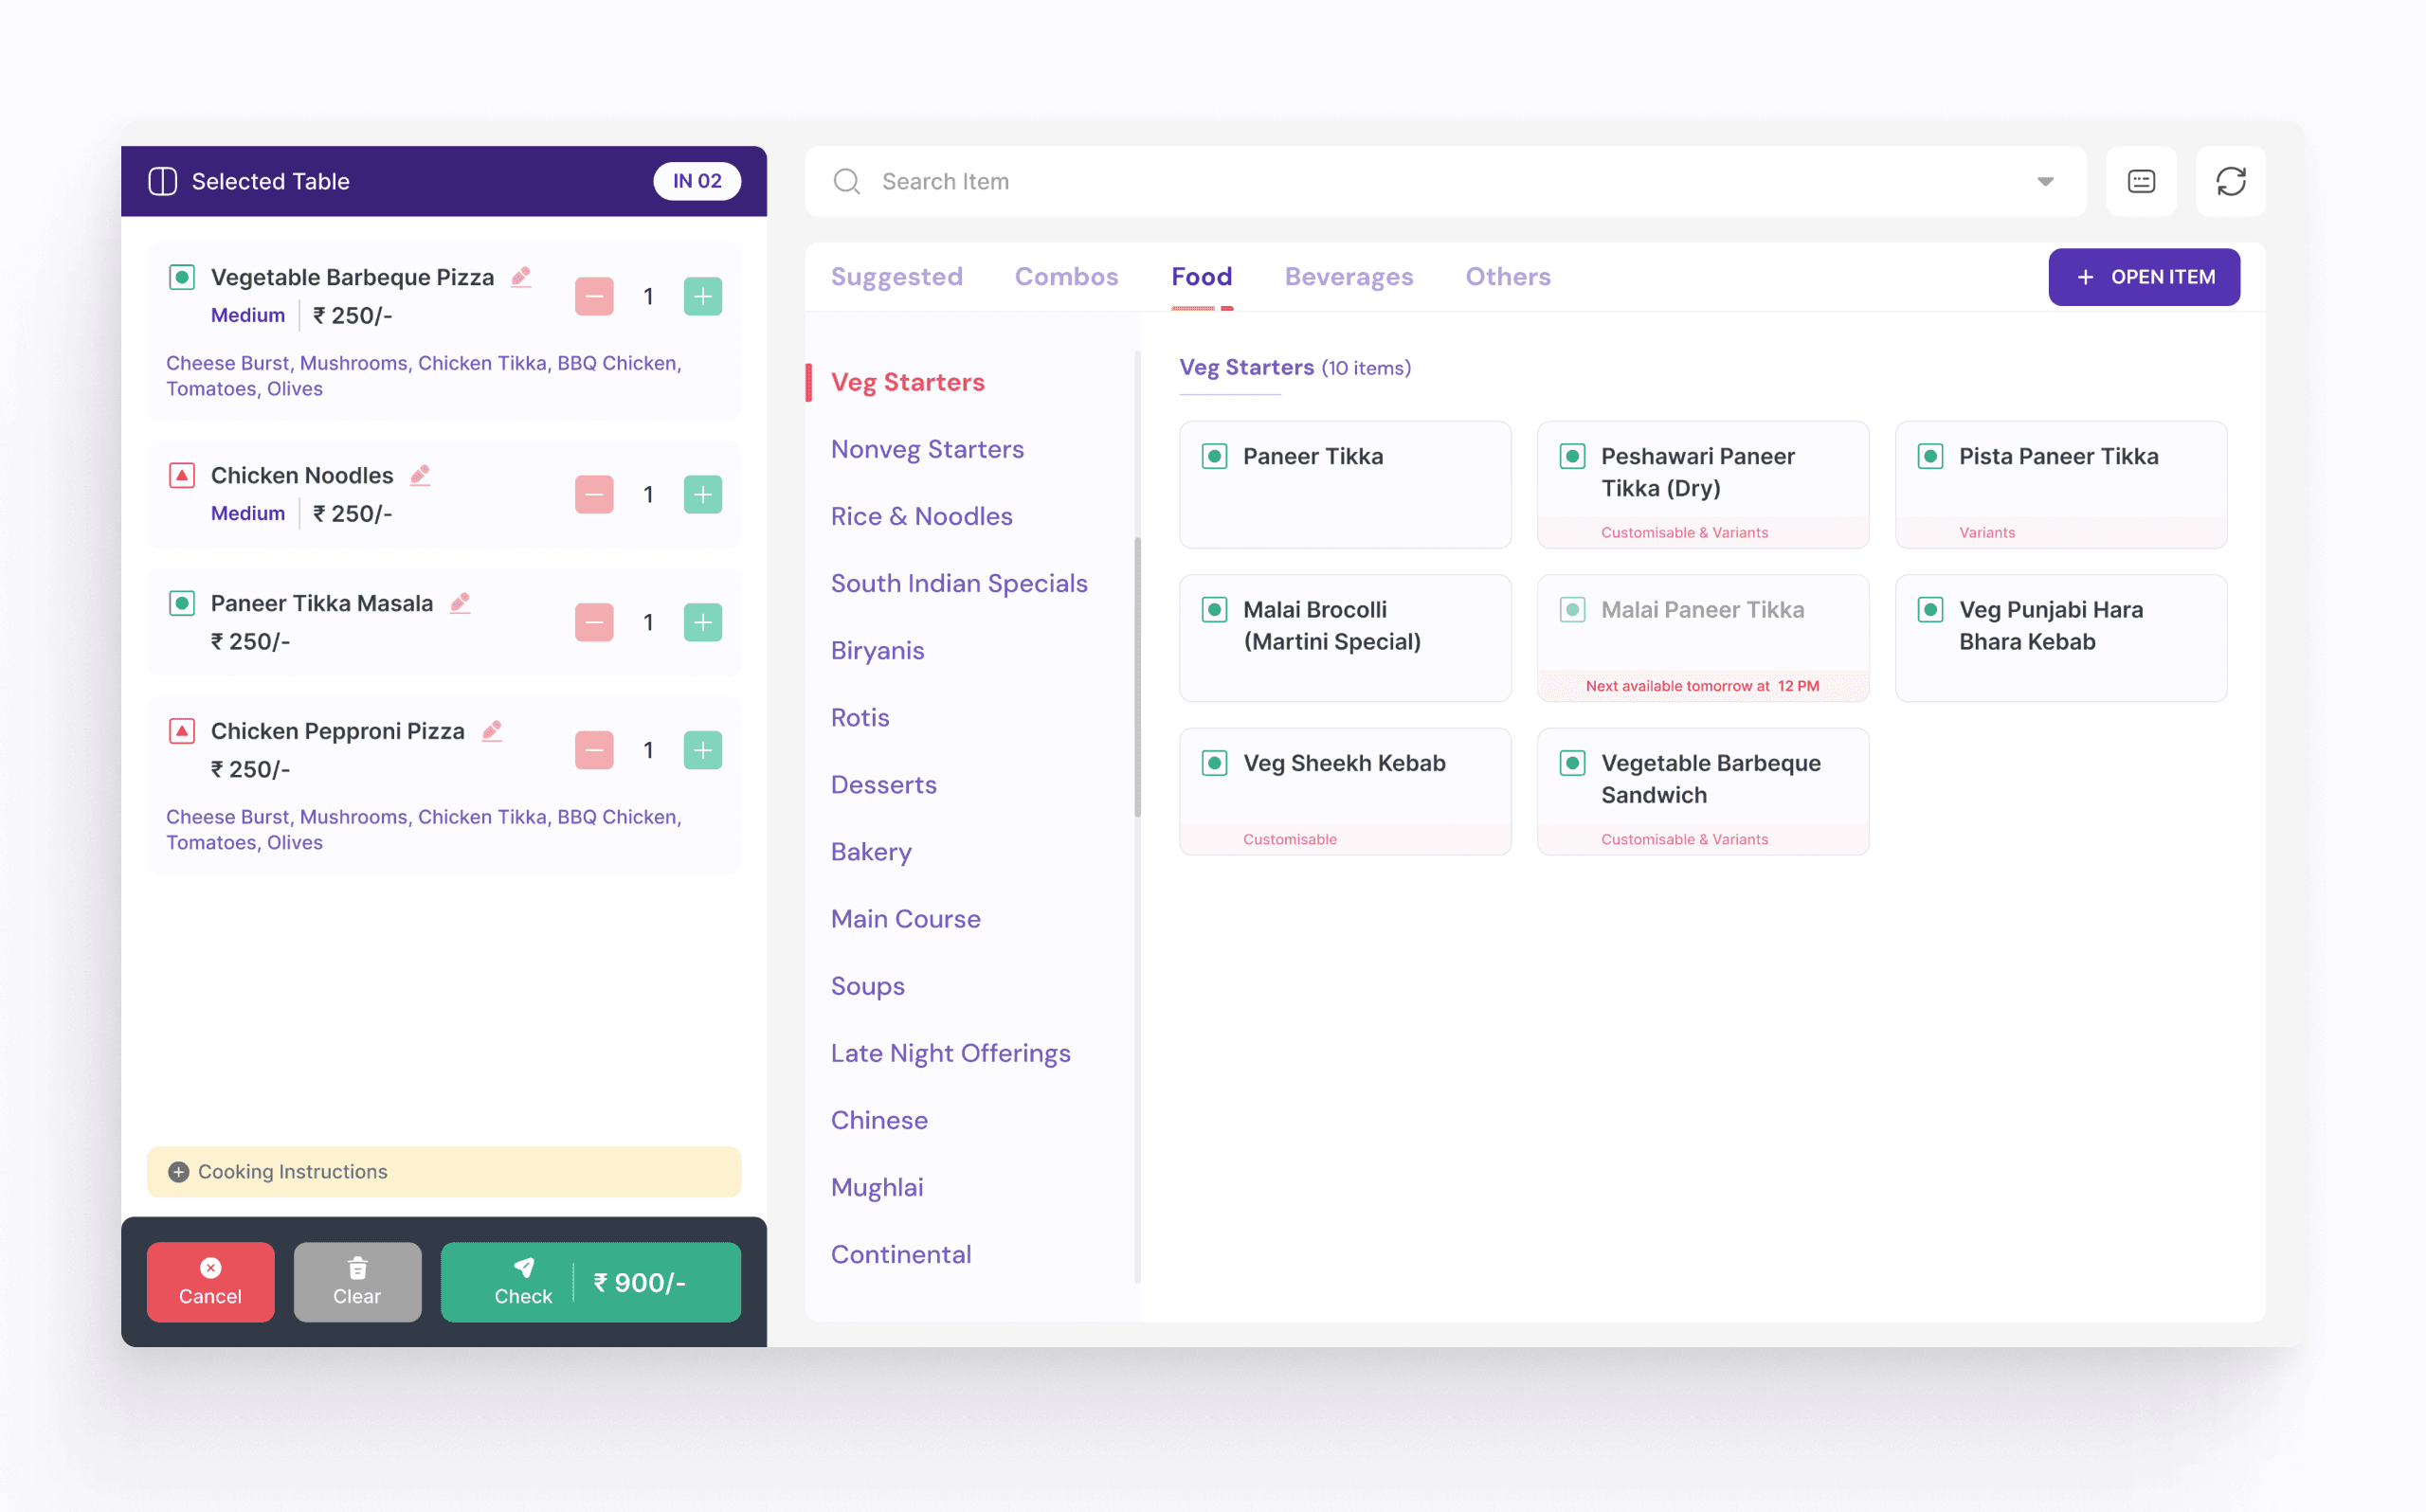
Task: Select Nonveg Starters category
Action: click(x=927, y=449)
